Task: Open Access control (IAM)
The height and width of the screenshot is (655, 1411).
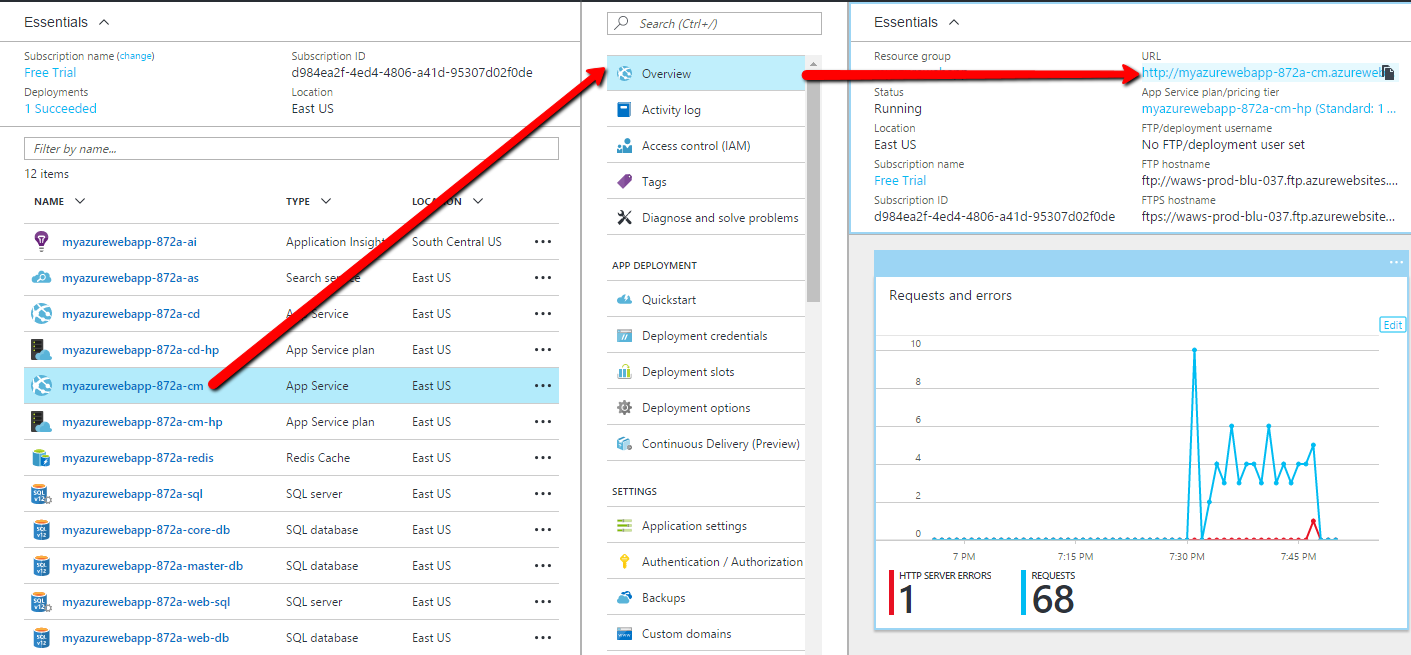Action: pyautogui.click(x=706, y=146)
